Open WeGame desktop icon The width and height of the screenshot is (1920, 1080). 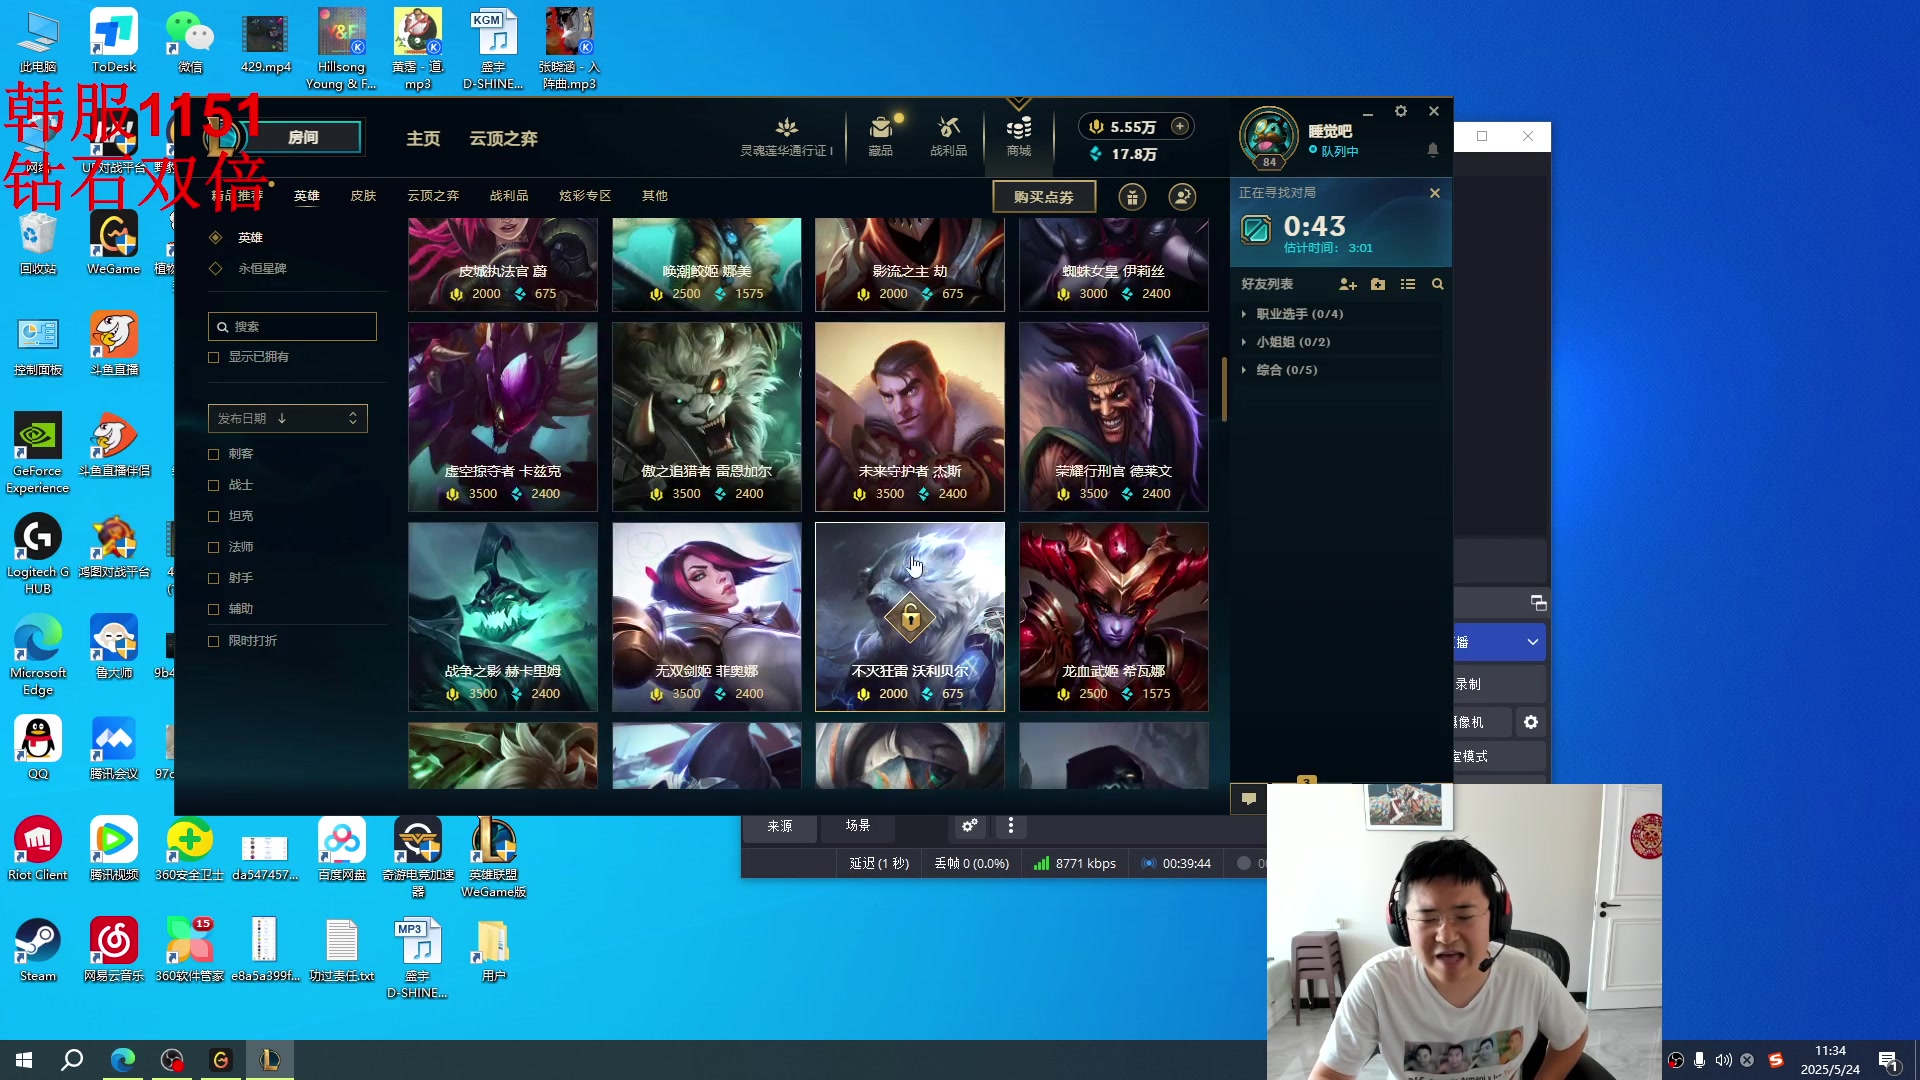click(x=114, y=243)
